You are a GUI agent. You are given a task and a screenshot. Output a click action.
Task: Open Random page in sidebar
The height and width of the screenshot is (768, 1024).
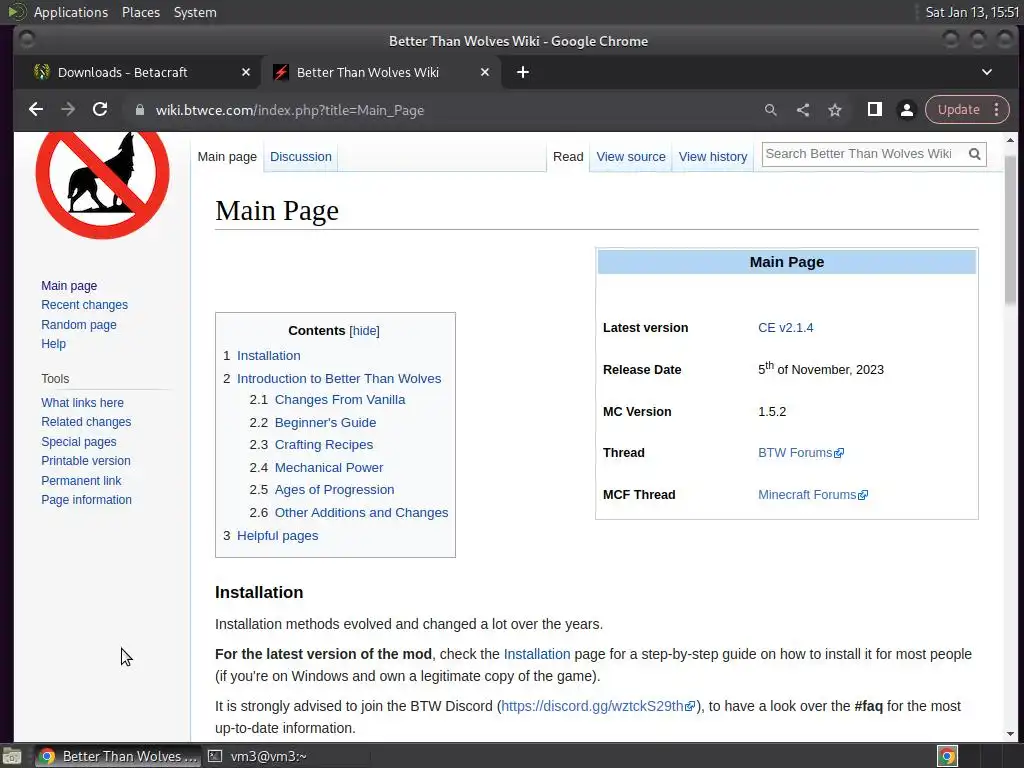pyautogui.click(x=78, y=325)
